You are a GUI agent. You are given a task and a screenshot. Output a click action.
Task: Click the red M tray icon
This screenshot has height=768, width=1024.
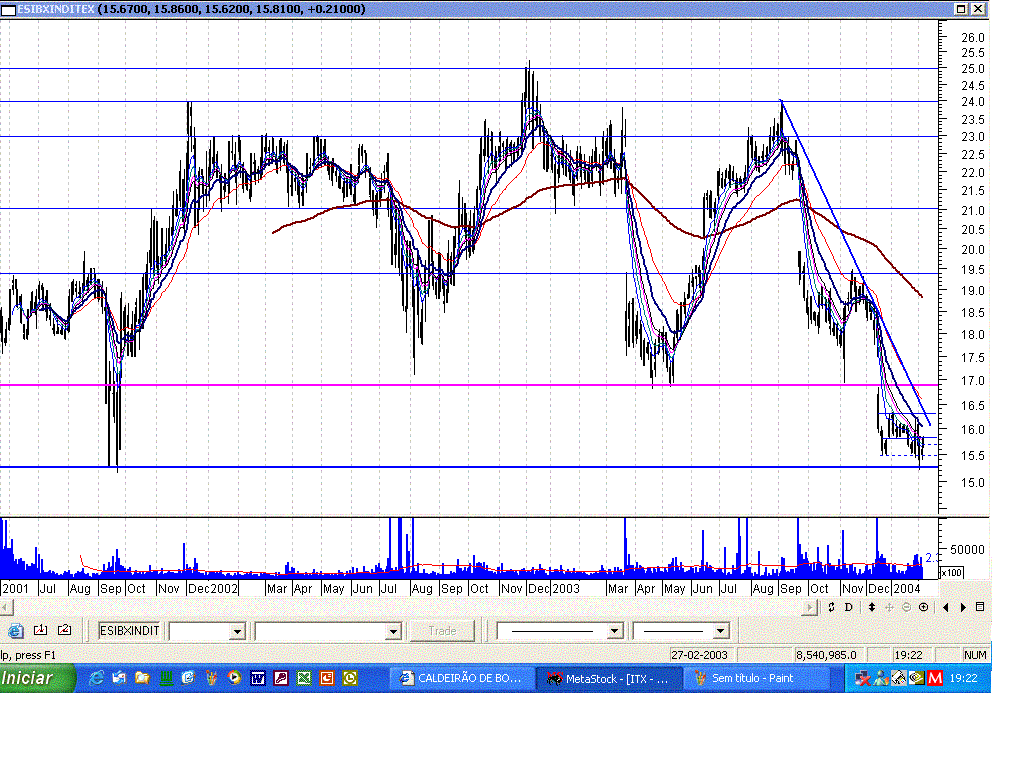(935, 679)
